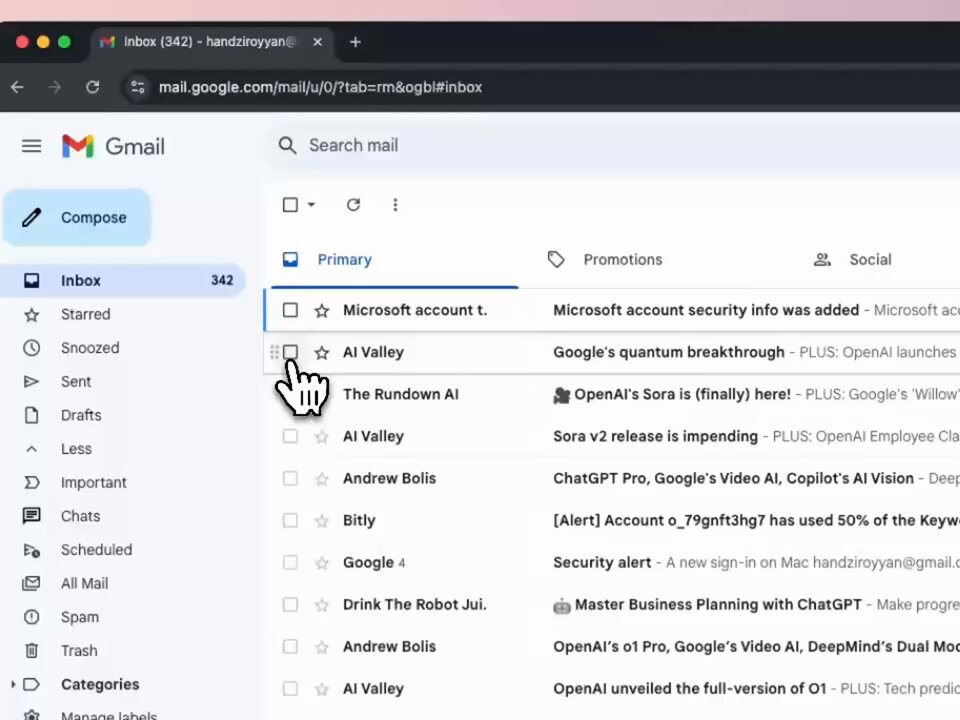Star the Google Security alert email

(321, 563)
